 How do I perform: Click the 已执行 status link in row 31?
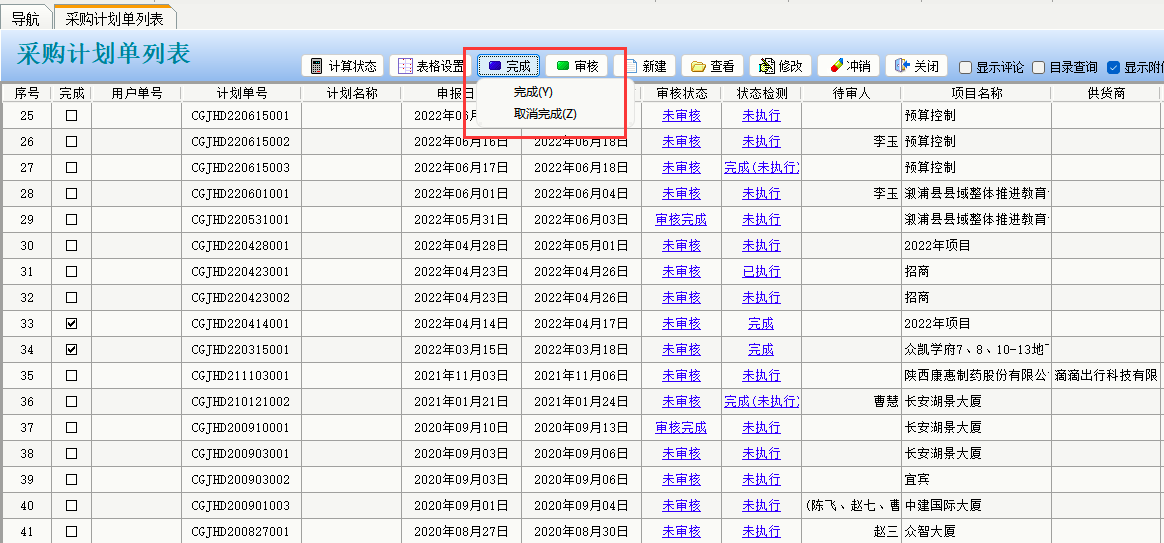pyautogui.click(x=761, y=272)
